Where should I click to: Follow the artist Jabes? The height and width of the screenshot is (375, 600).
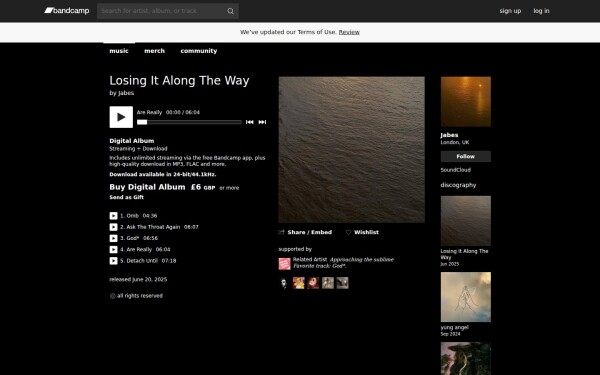coord(466,157)
